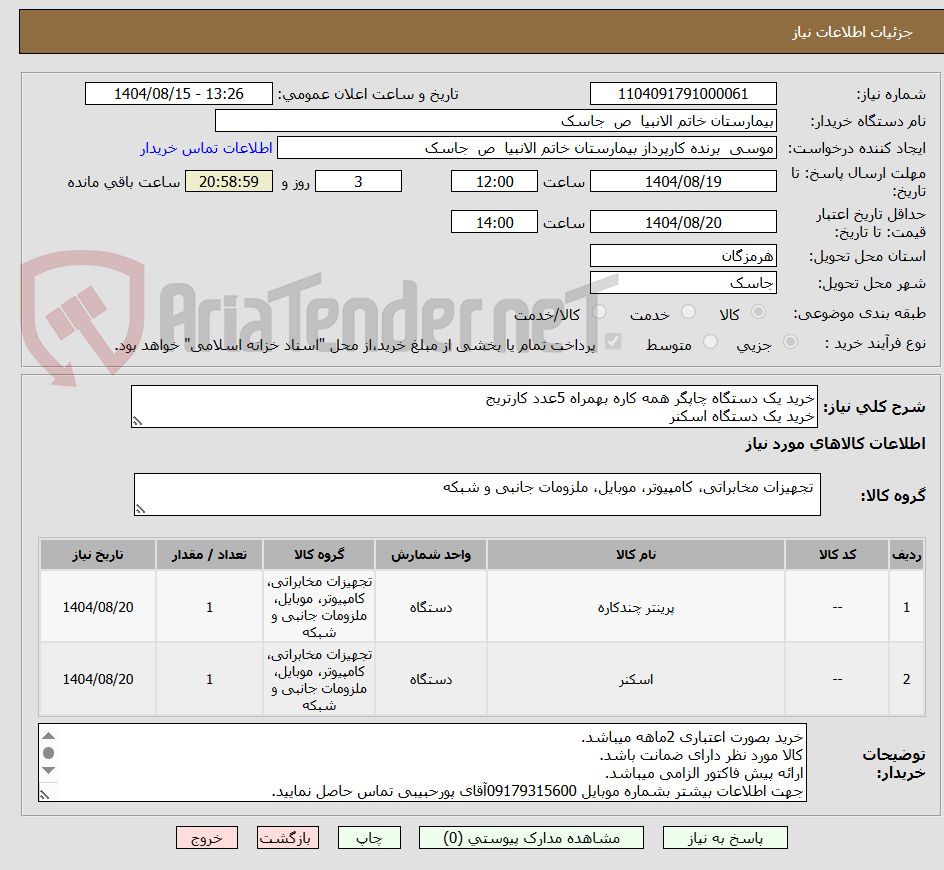Click the countdown timer 20:58:59

[229, 181]
